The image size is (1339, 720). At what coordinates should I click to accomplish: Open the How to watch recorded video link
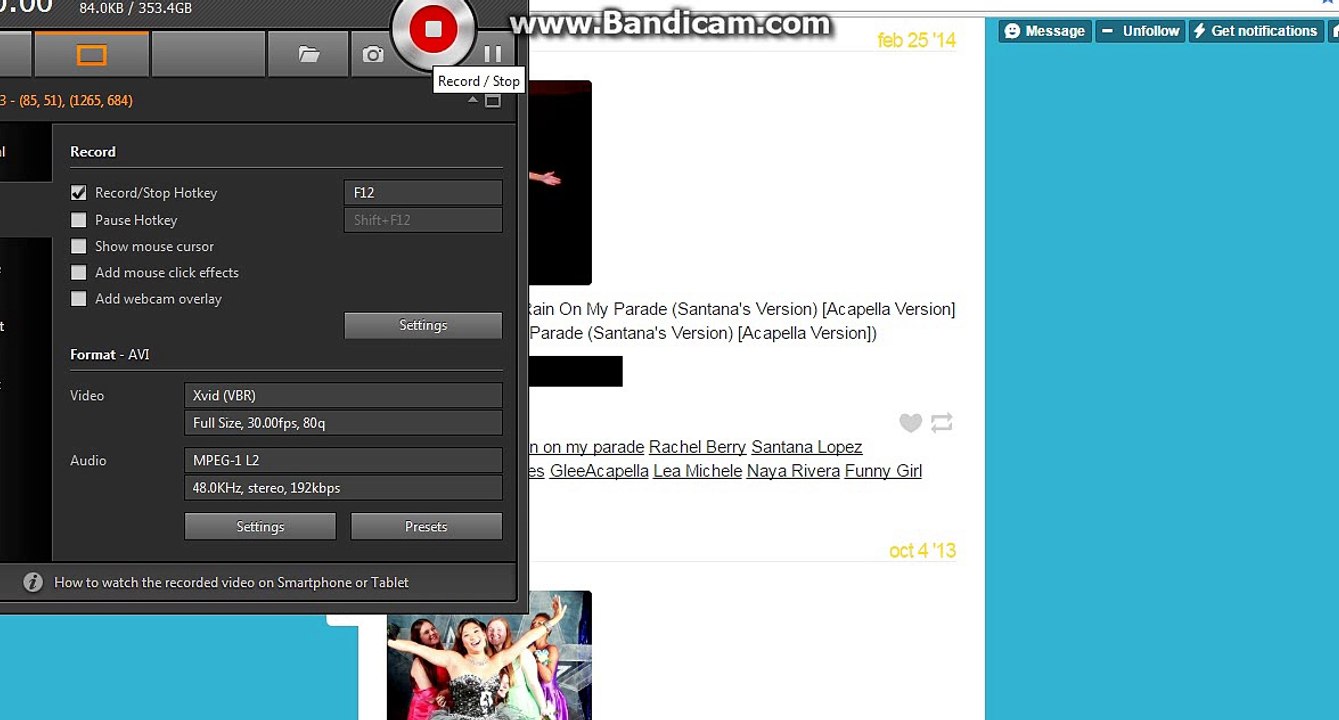pyautogui.click(x=231, y=582)
